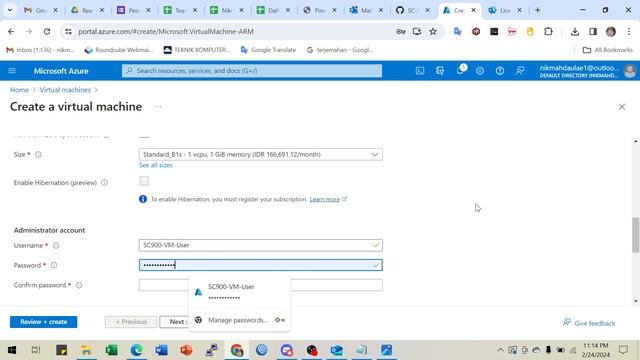
Task: Open the Chrome three-dot menu
Action: (x=629, y=31)
